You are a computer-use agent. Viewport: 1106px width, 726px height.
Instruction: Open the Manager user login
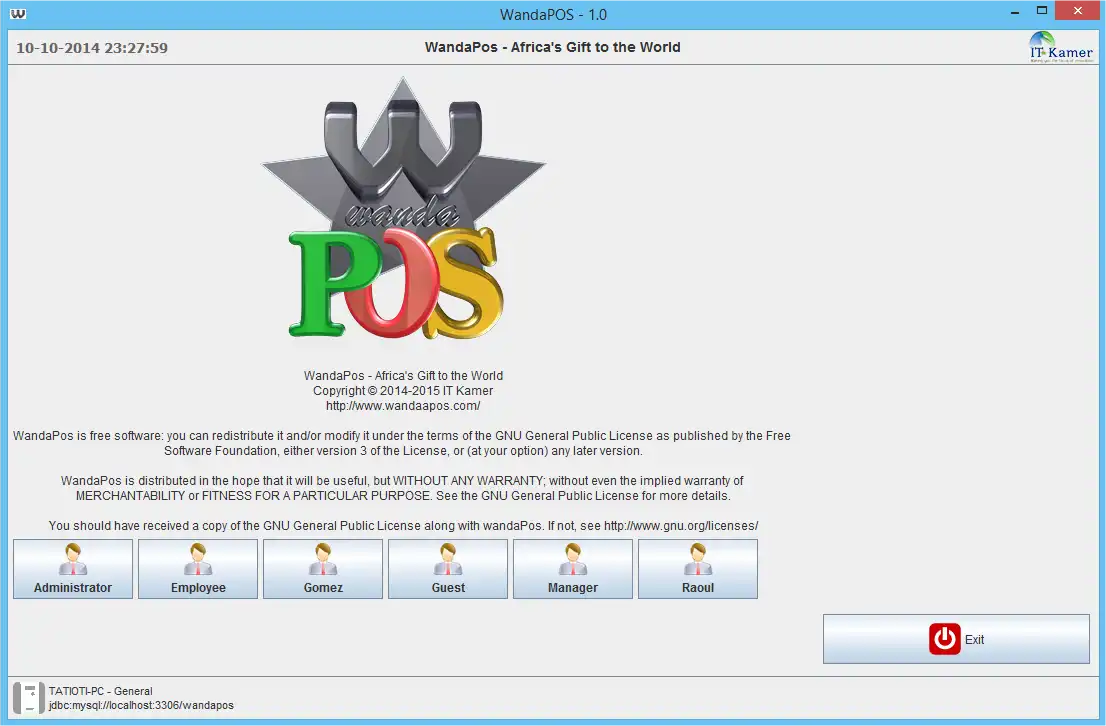[x=573, y=569]
